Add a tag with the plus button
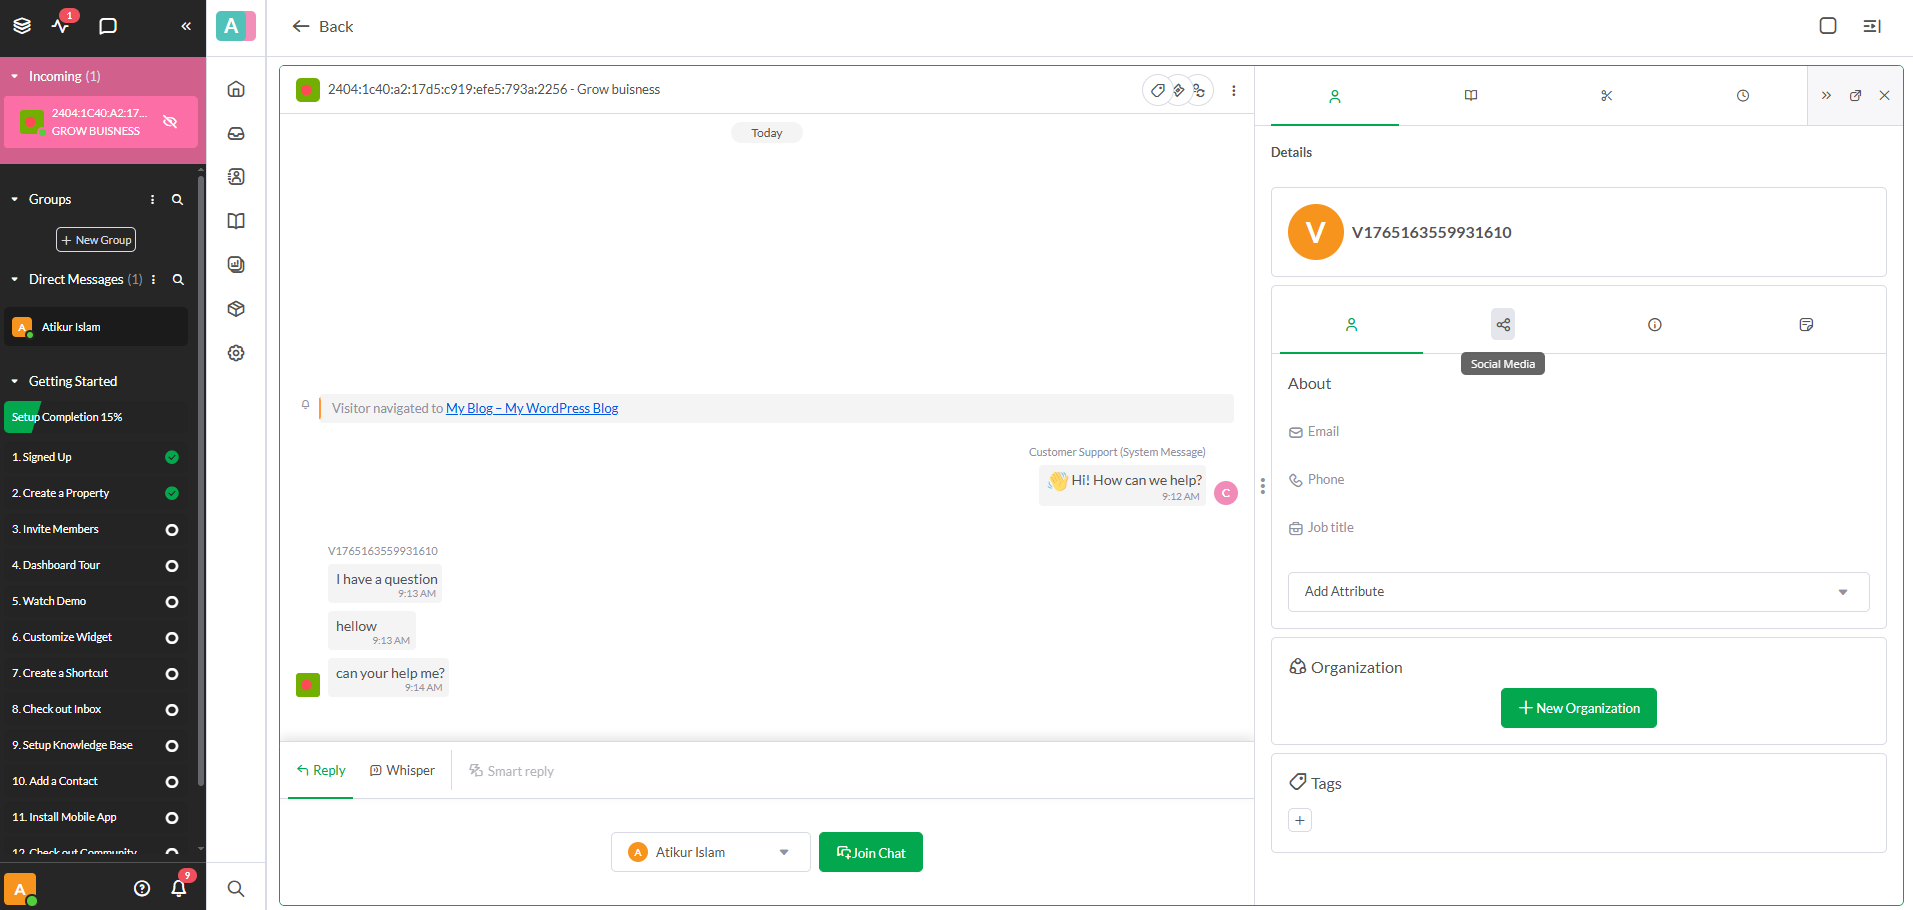The width and height of the screenshot is (1913, 910). pos(1300,820)
